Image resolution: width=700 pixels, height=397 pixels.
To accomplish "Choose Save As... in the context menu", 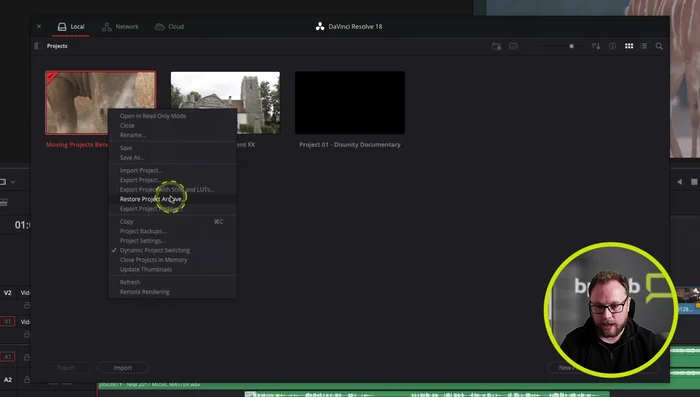I will coord(132,158).
